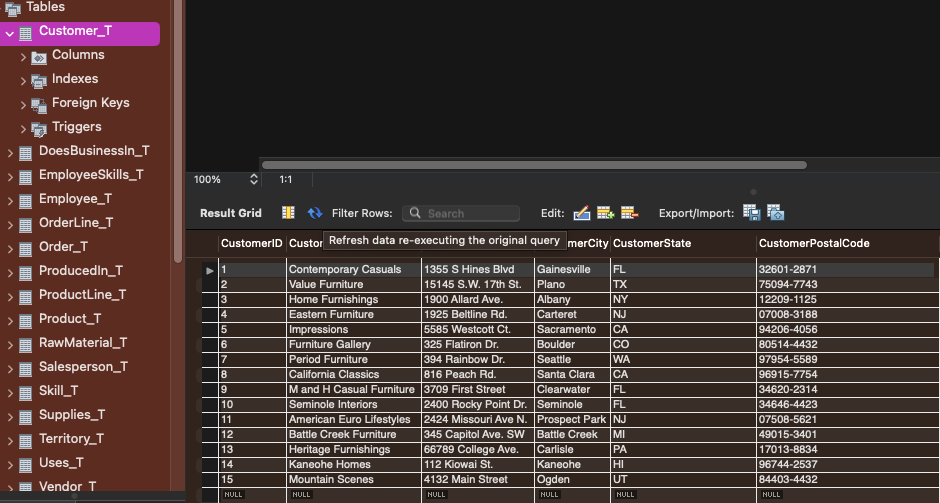Click the 1900 Allard Ave. address cell

click(x=478, y=299)
